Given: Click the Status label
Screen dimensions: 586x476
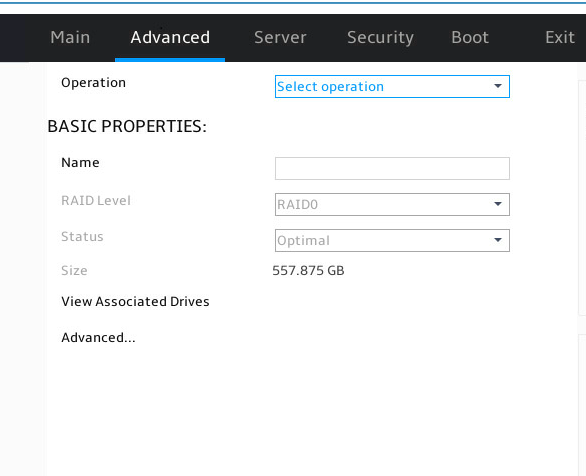Looking at the screenshot, I should 82,237.
